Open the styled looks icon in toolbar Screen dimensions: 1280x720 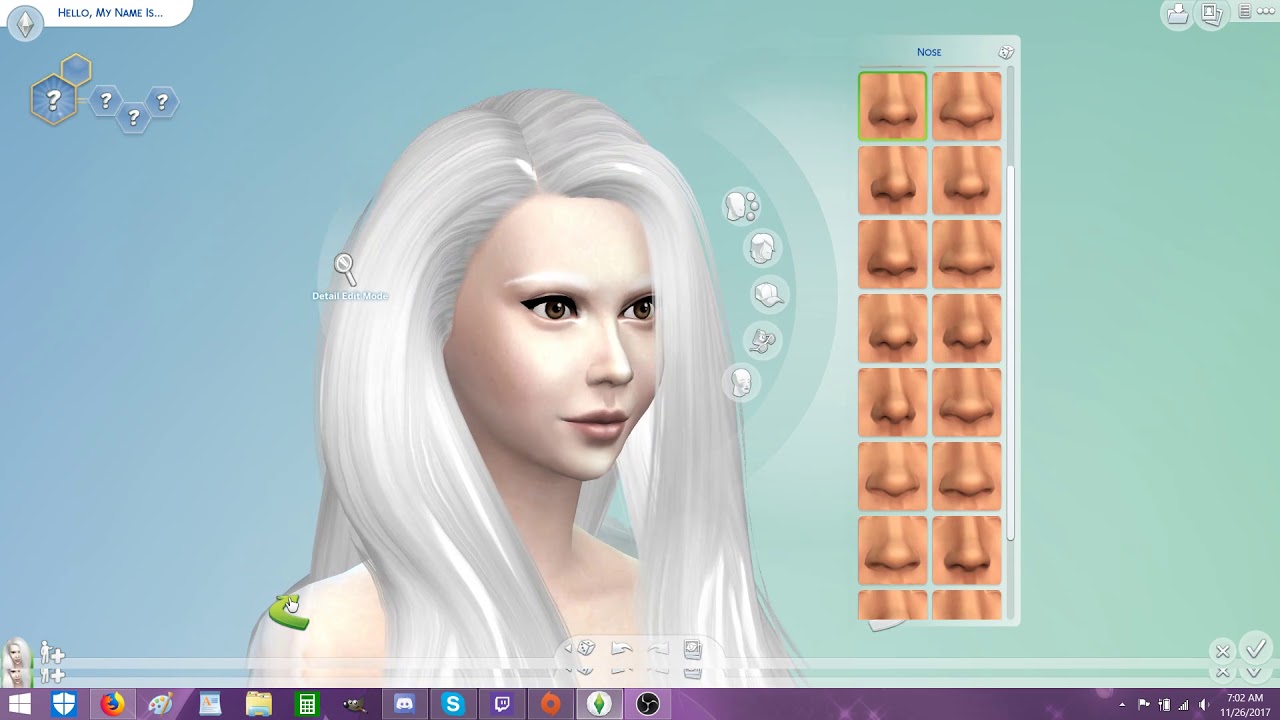pyautogui.click(x=692, y=650)
